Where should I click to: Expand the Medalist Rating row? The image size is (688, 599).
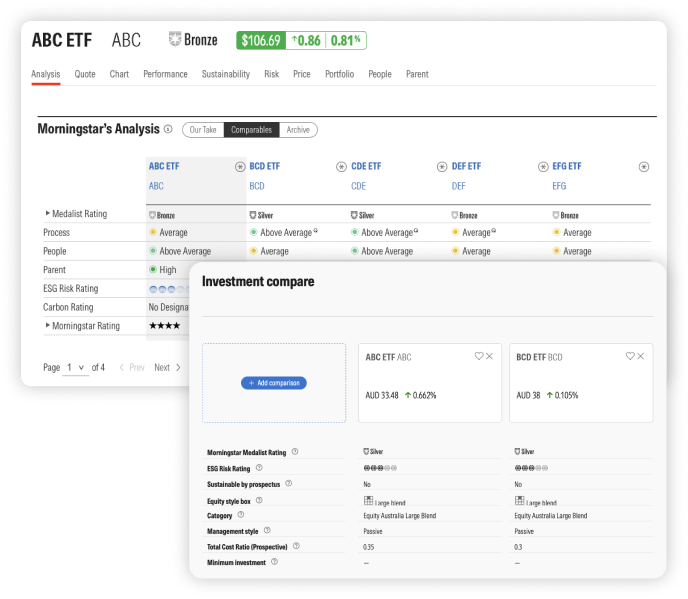tap(47, 213)
